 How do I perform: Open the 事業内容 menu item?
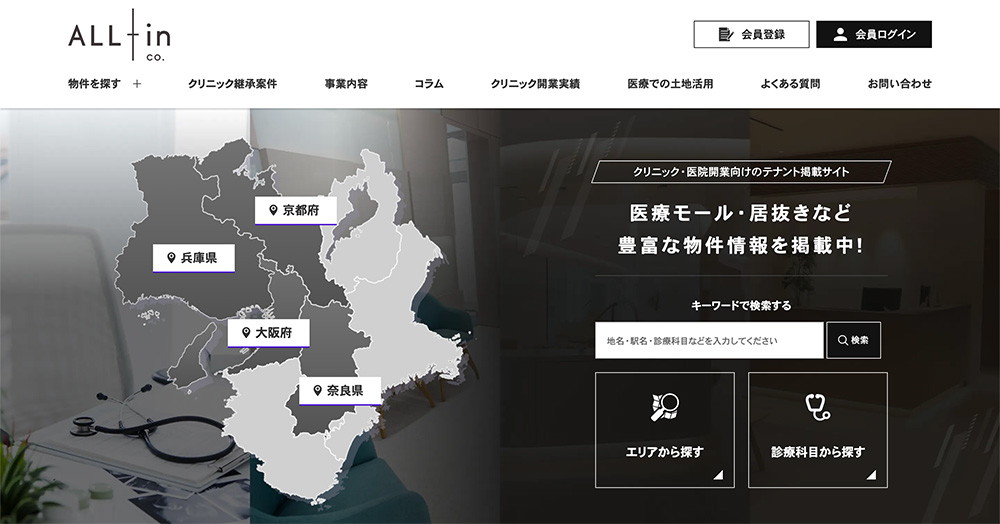coord(346,84)
